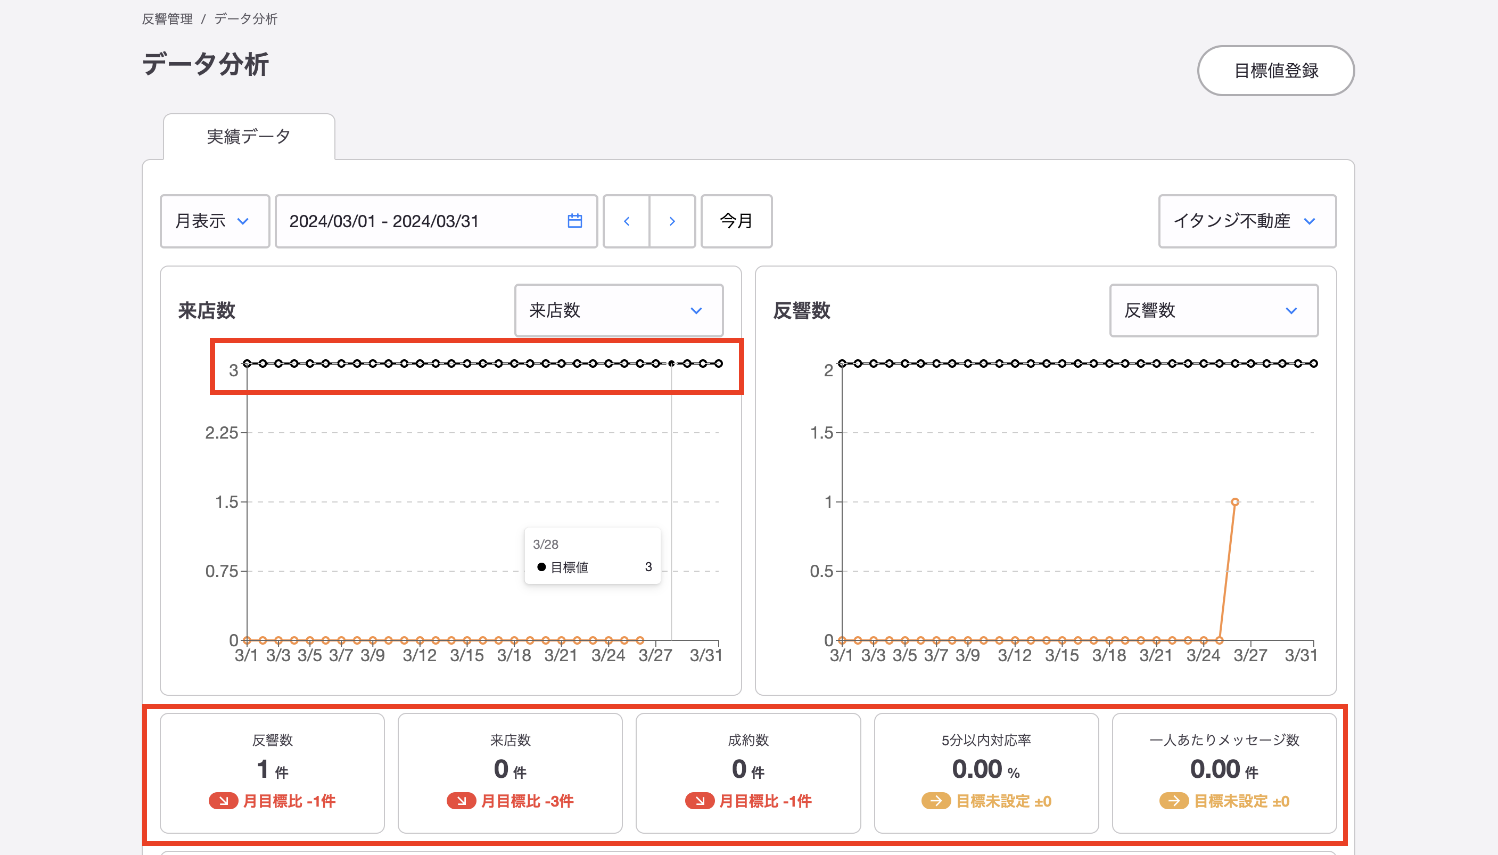Click red down-arrow badge under 来店数 card
Image resolution: width=1498 pixels, height=855 pixels.
point(461,801)
